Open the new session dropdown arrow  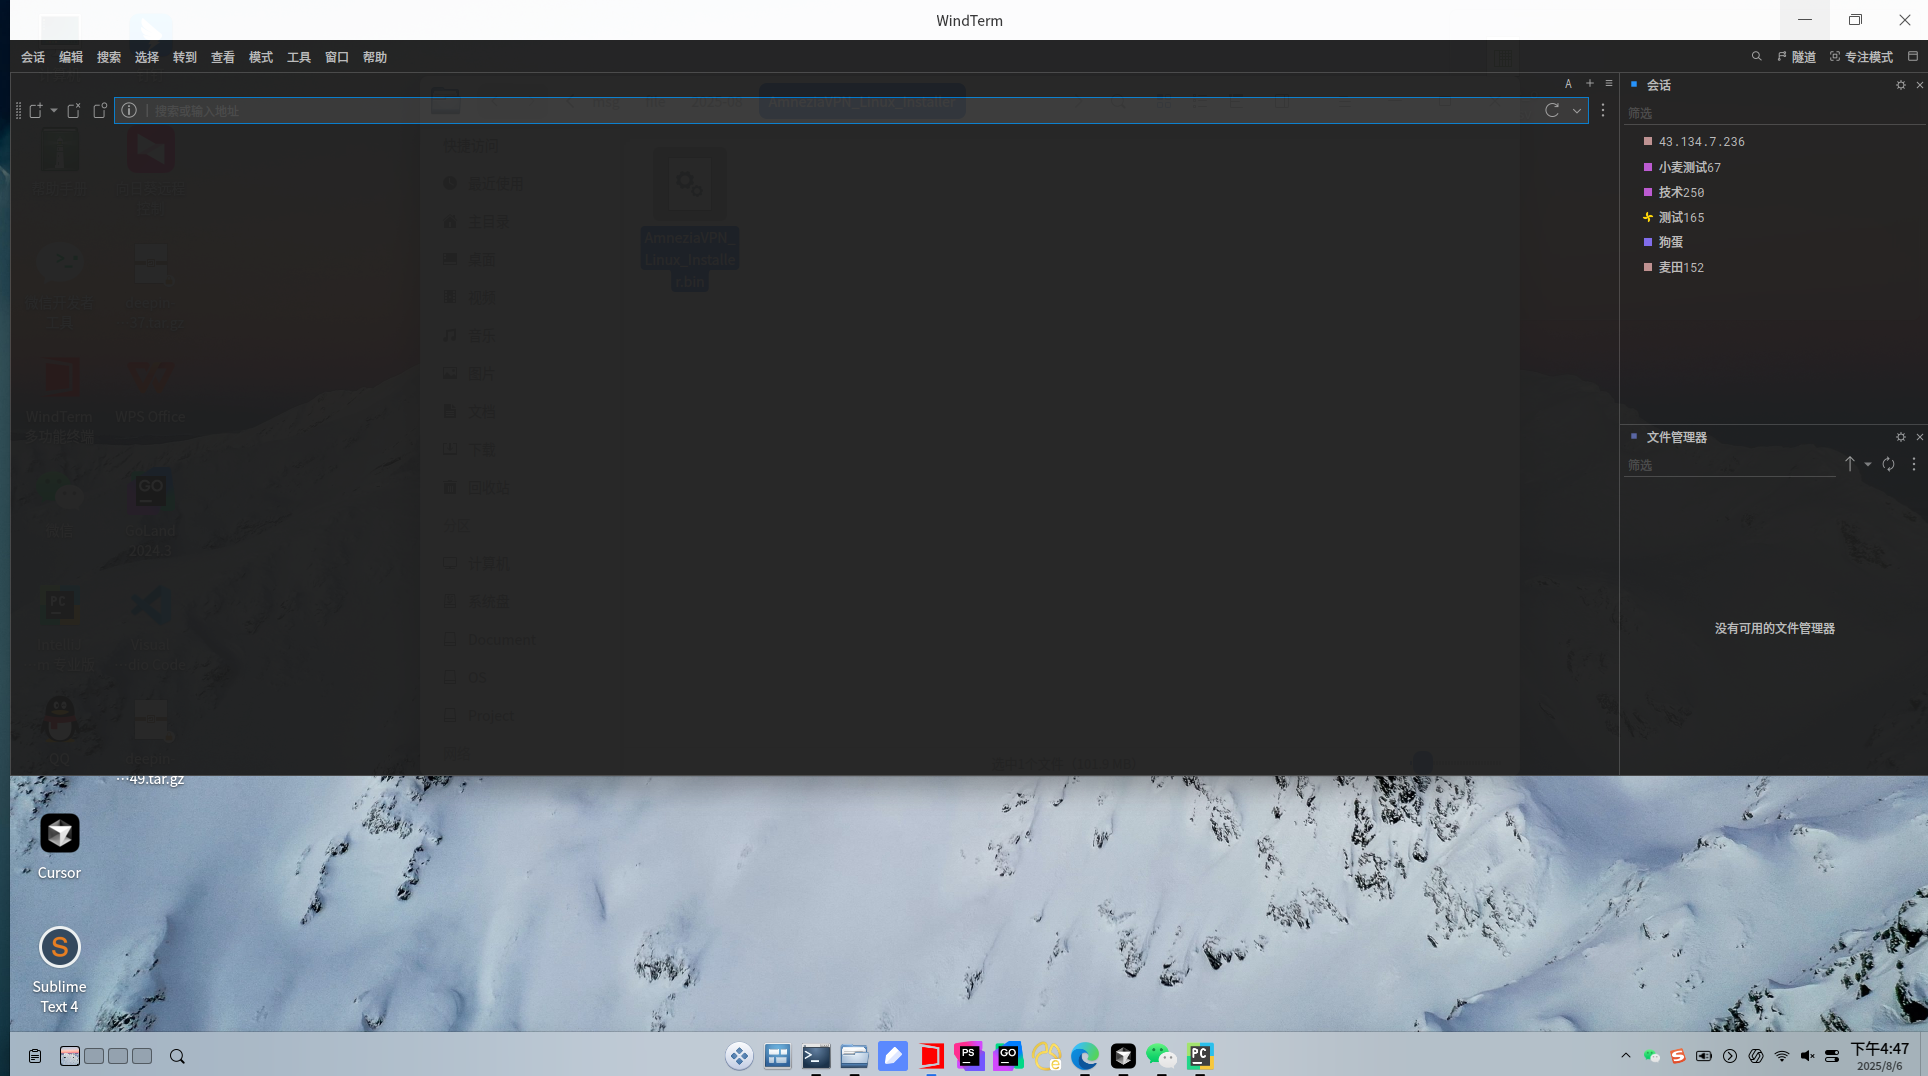53,111
